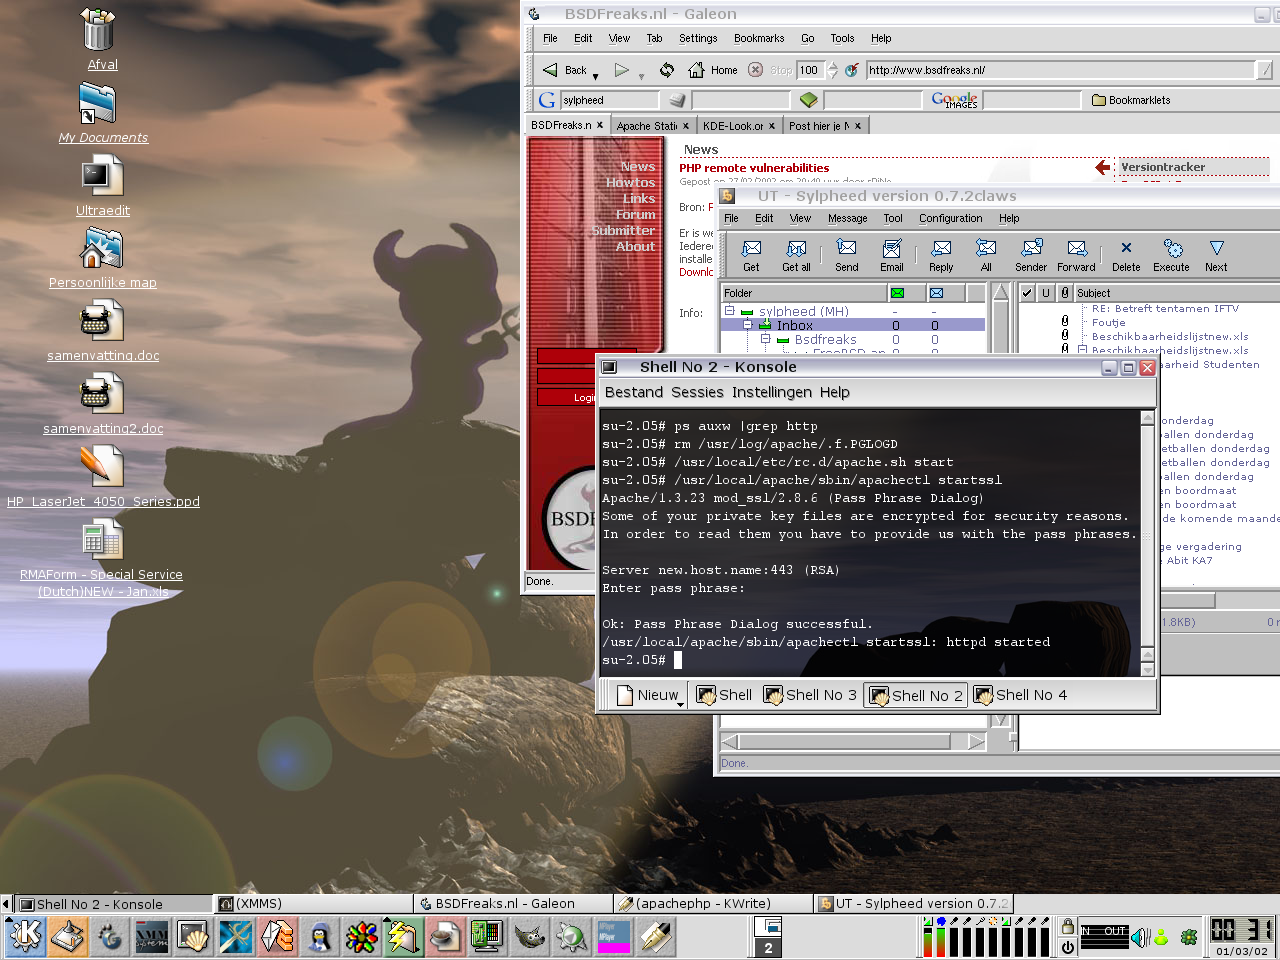The height and width of the screenshot is (960, 1280).
Task: Open Sylpheed Configuration menu
Action: 950,218
